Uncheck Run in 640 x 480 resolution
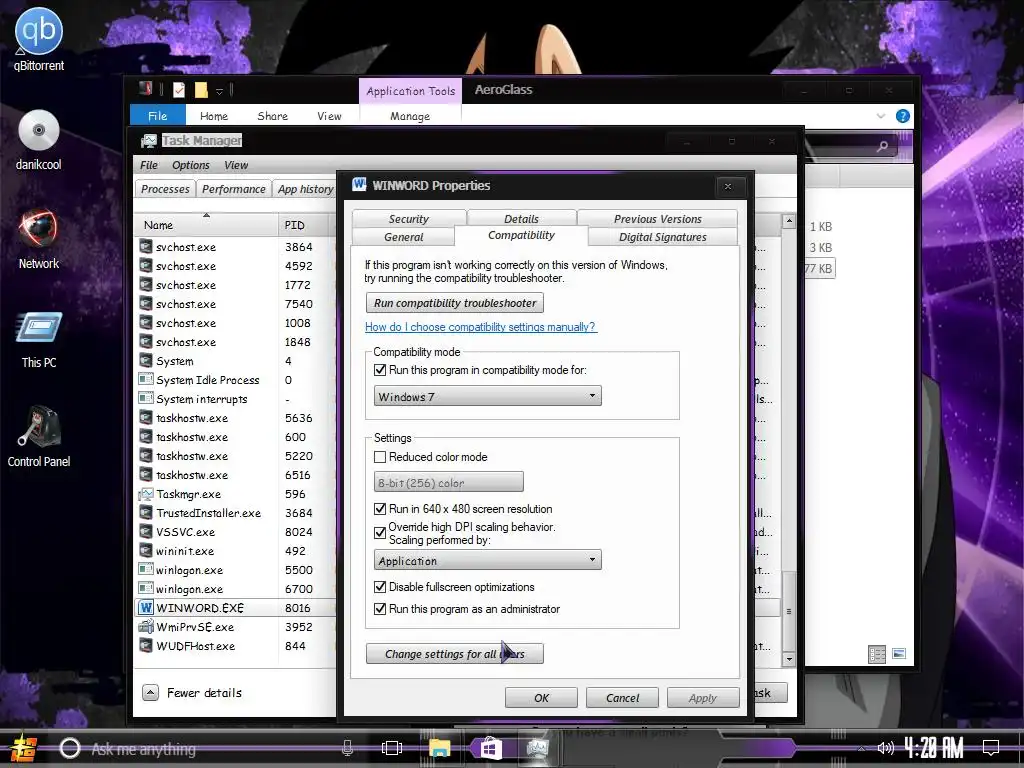The image size is (1024, 768). (380, 509)
